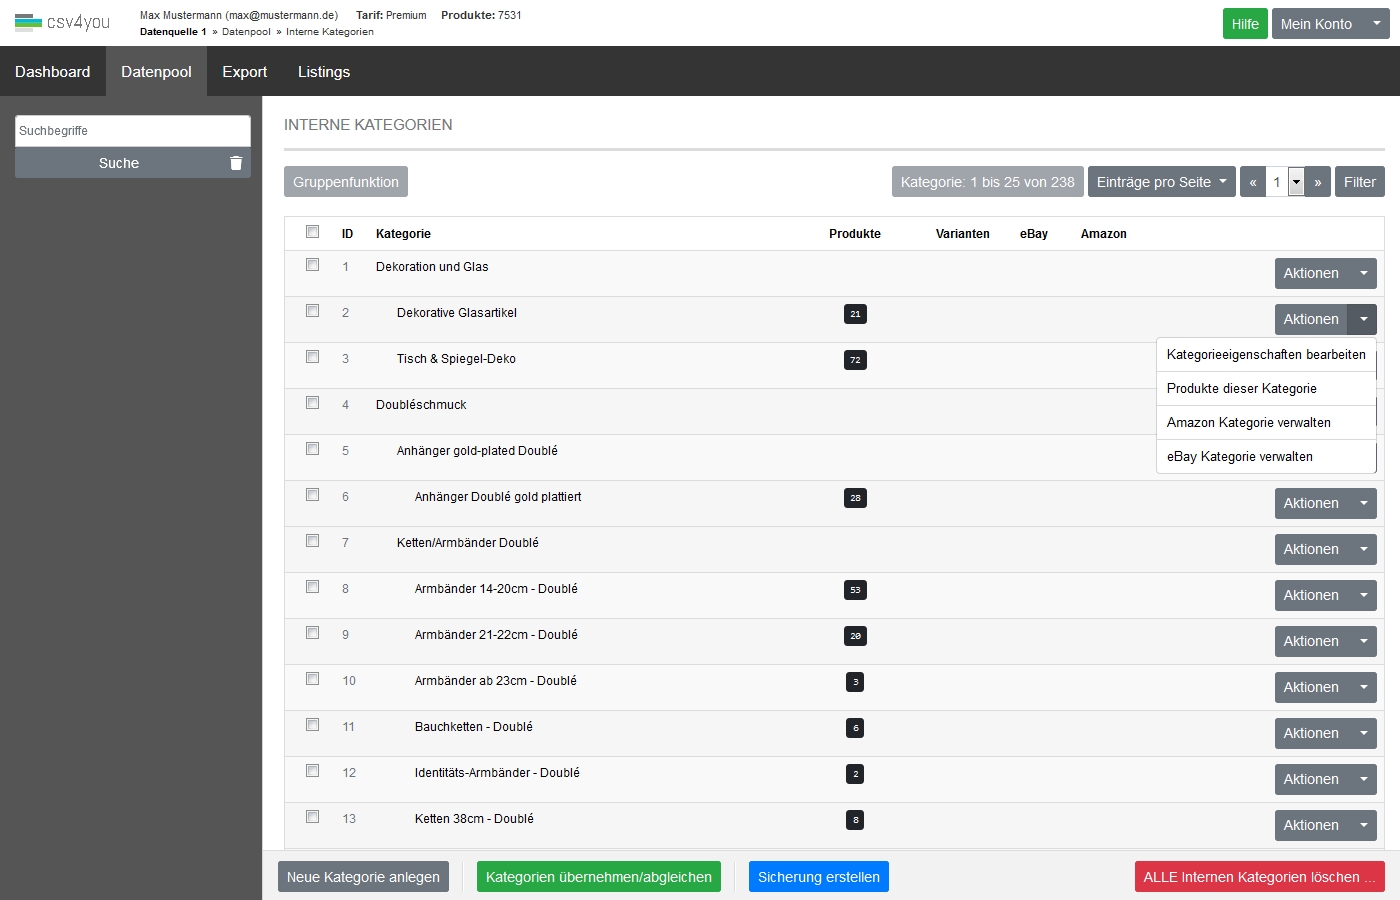Open the Einträge pro Seite dropdown
This screenshot has height=900, width=1400.
click(x=1161, y=182)
